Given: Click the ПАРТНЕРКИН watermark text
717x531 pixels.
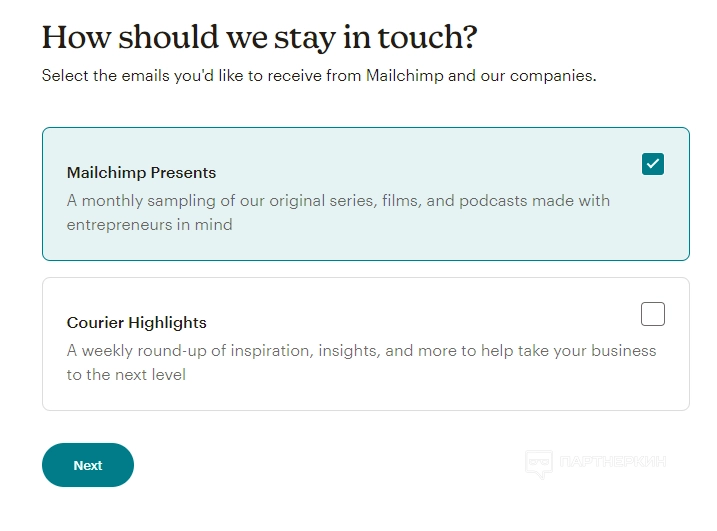Looking at the screenshot, I should pyautogui.click(x=612, y=462).
